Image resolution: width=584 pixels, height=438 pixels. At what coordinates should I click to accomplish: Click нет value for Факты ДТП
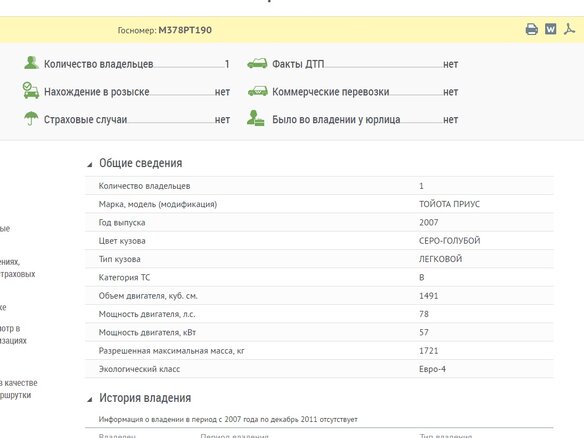coord(450,64)
